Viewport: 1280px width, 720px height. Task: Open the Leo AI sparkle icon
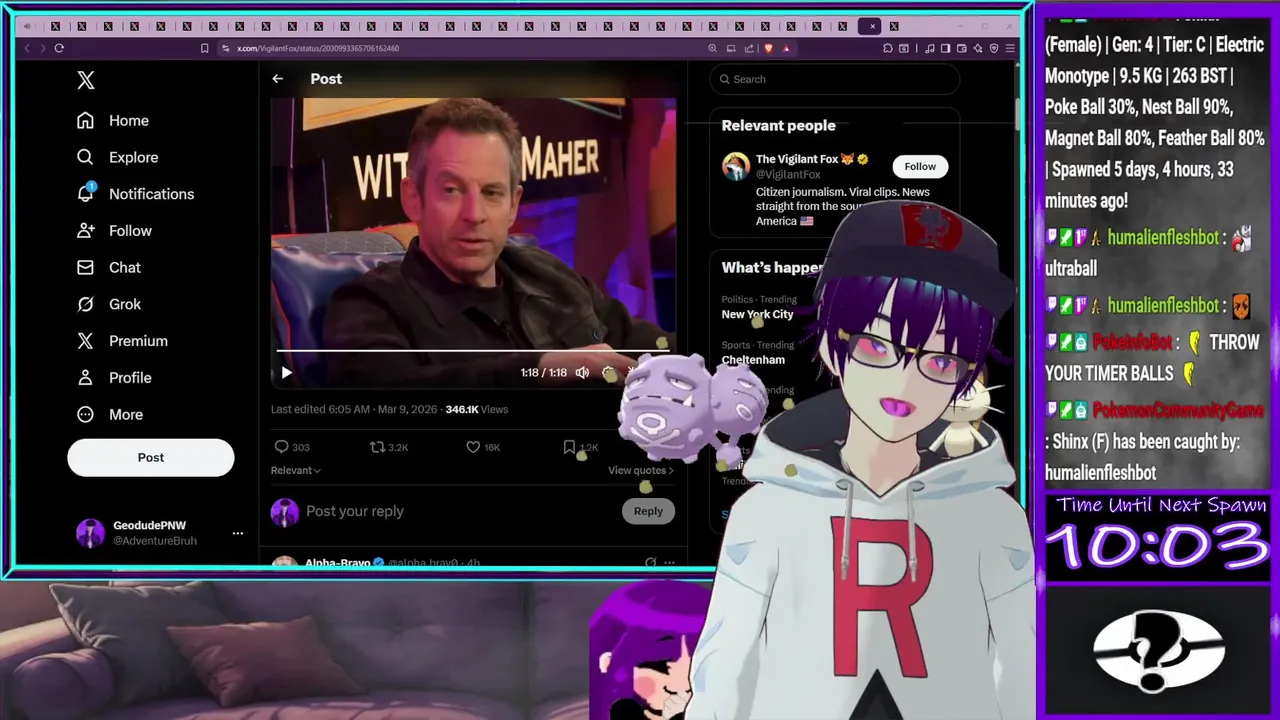[x=978, y=48]
